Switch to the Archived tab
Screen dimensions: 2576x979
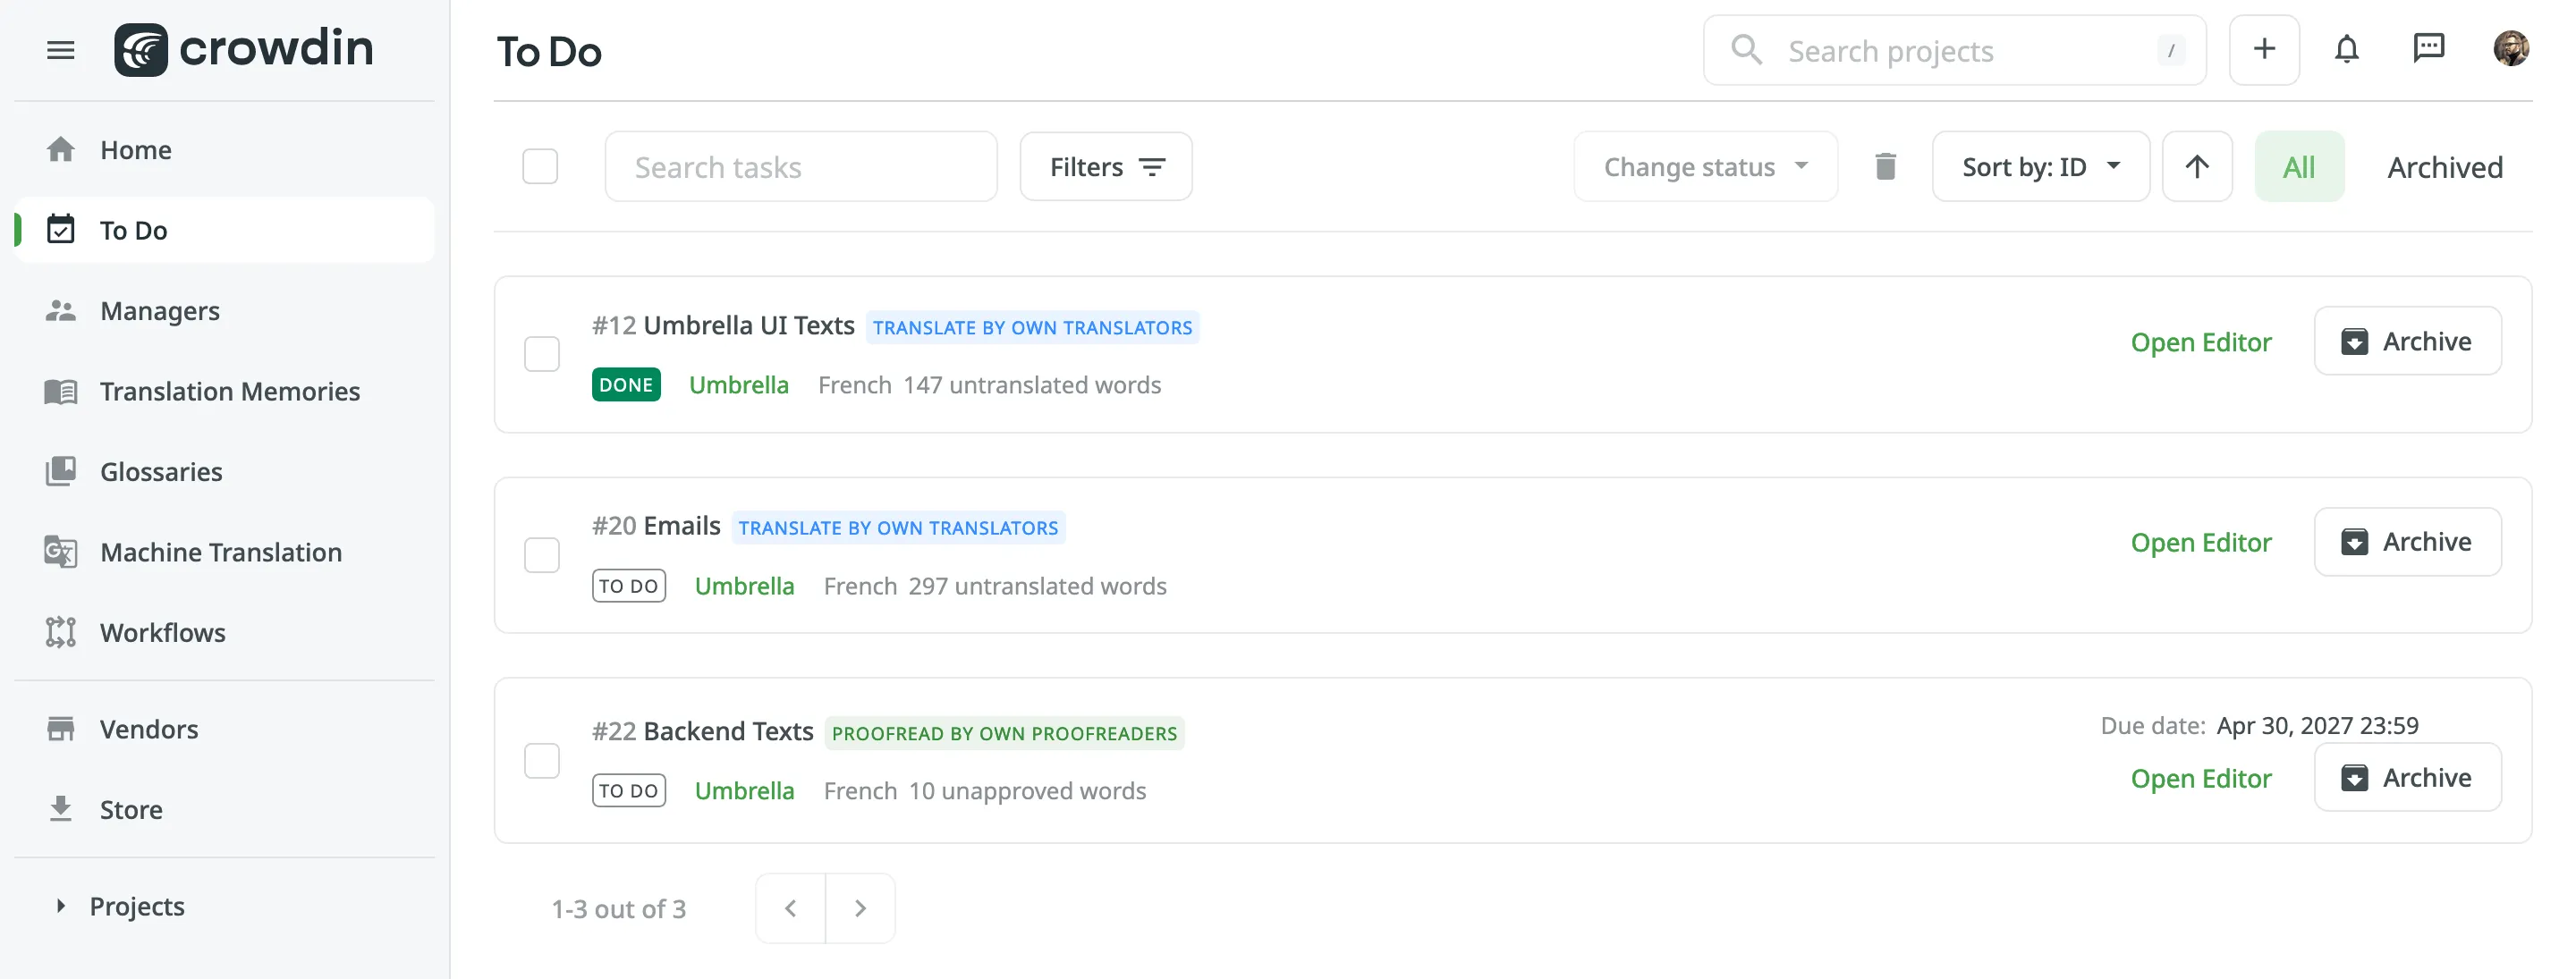pyautogui.click(x=2444, y=167)
